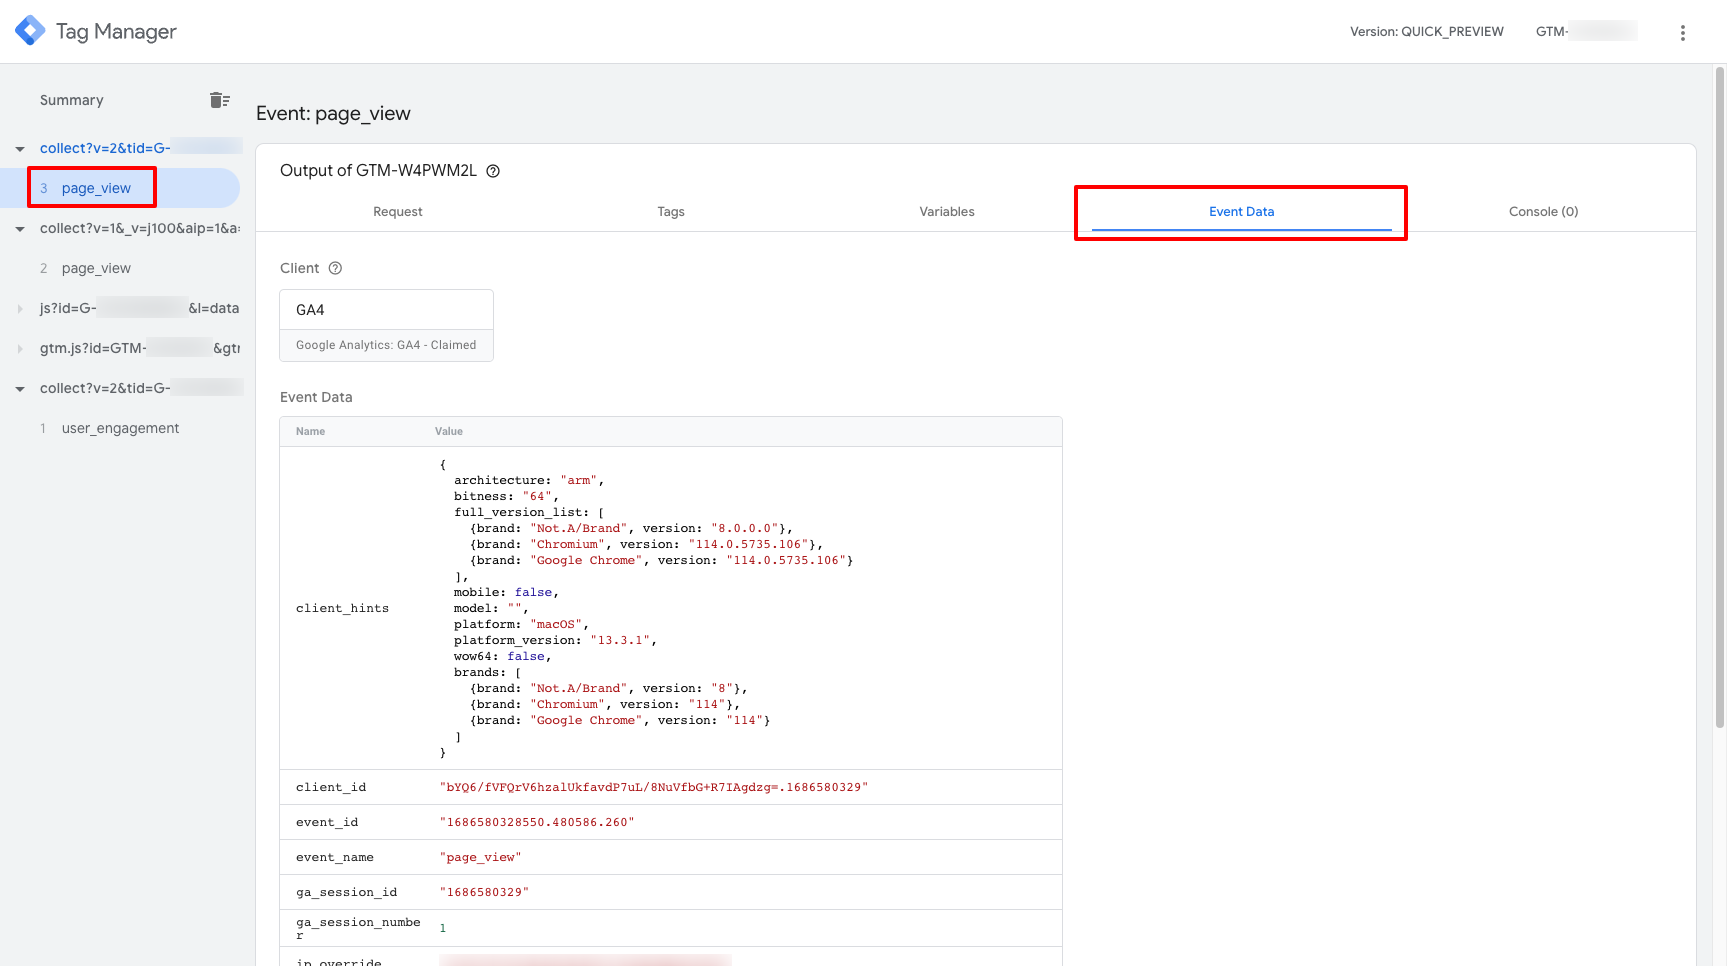The width and height of the screenshot is (1727, 966).
Task: Select the Event Data tab
Action: [1241, 211]
